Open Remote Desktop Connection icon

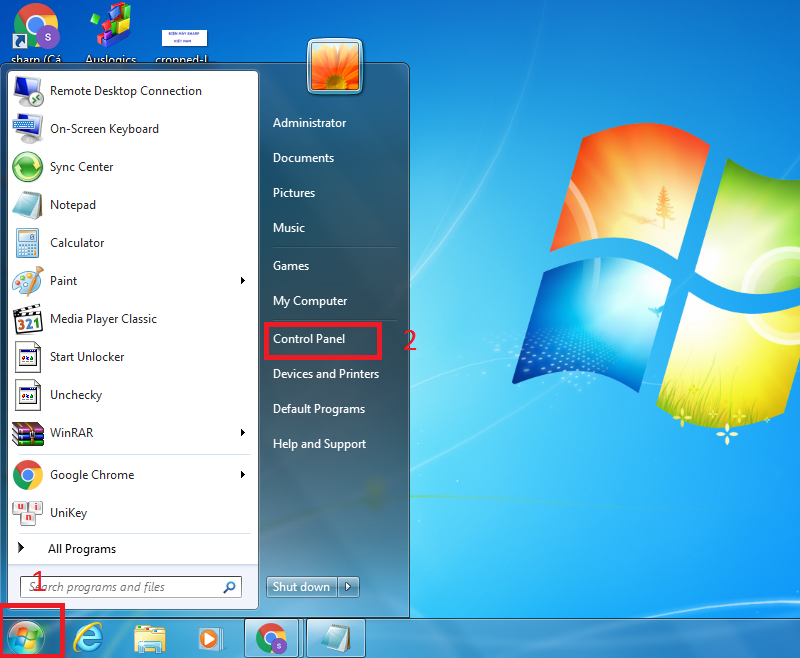pos(27,91)
